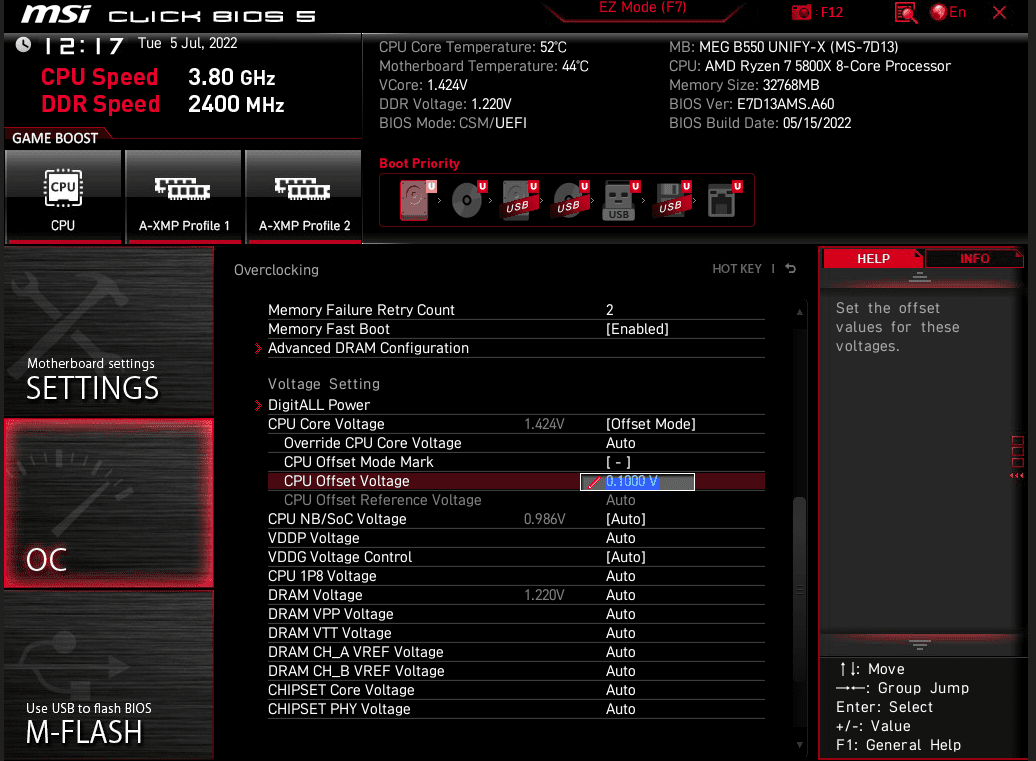Open VDDG Voltage Control [Auto] dropdown

tap(626, 558)
